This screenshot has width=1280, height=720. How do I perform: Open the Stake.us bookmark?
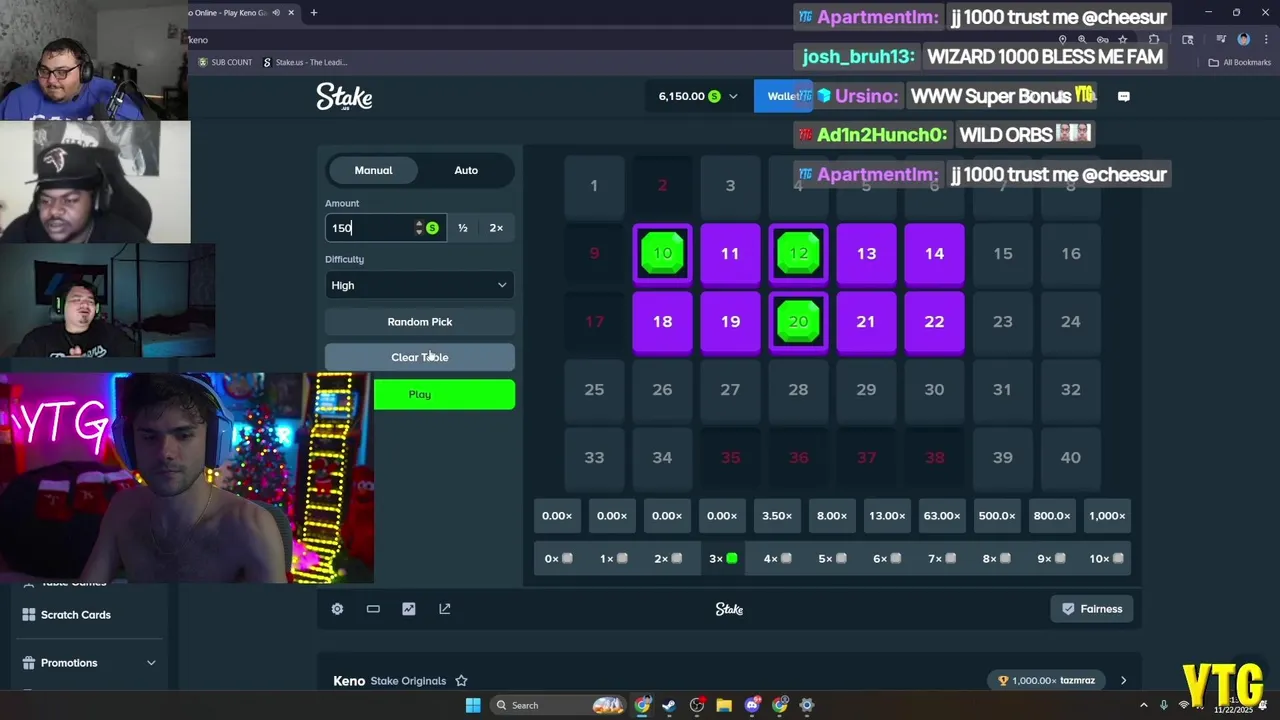point(305,62)
